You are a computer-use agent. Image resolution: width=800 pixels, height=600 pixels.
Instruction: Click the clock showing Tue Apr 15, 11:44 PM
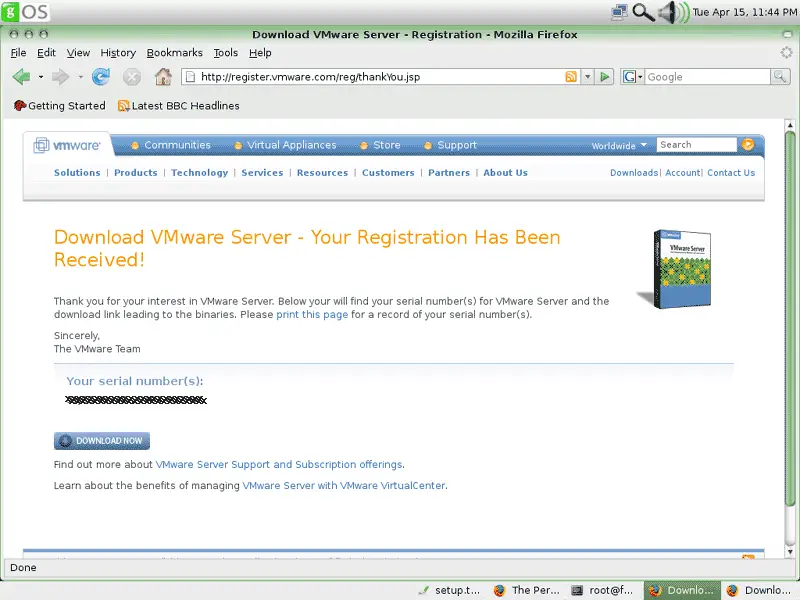coord(744,12)
